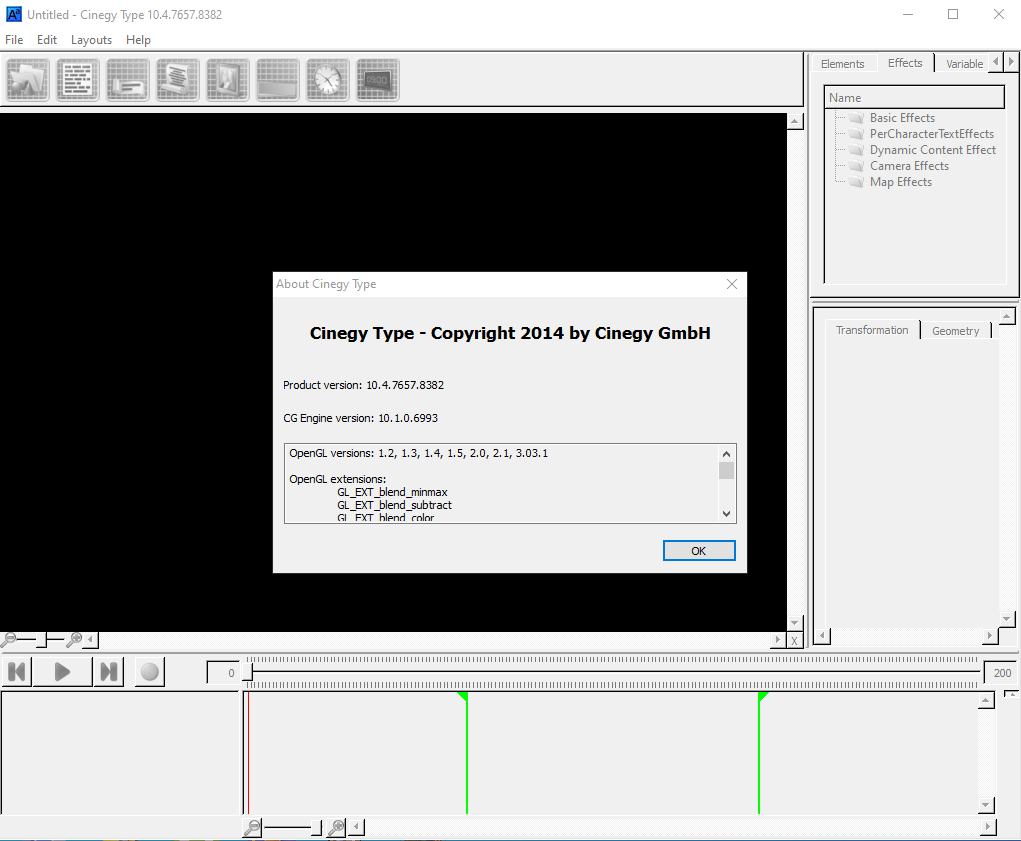Switch to the Variable tab
This screenshot has width=1021, height=841.
[964, 64]
